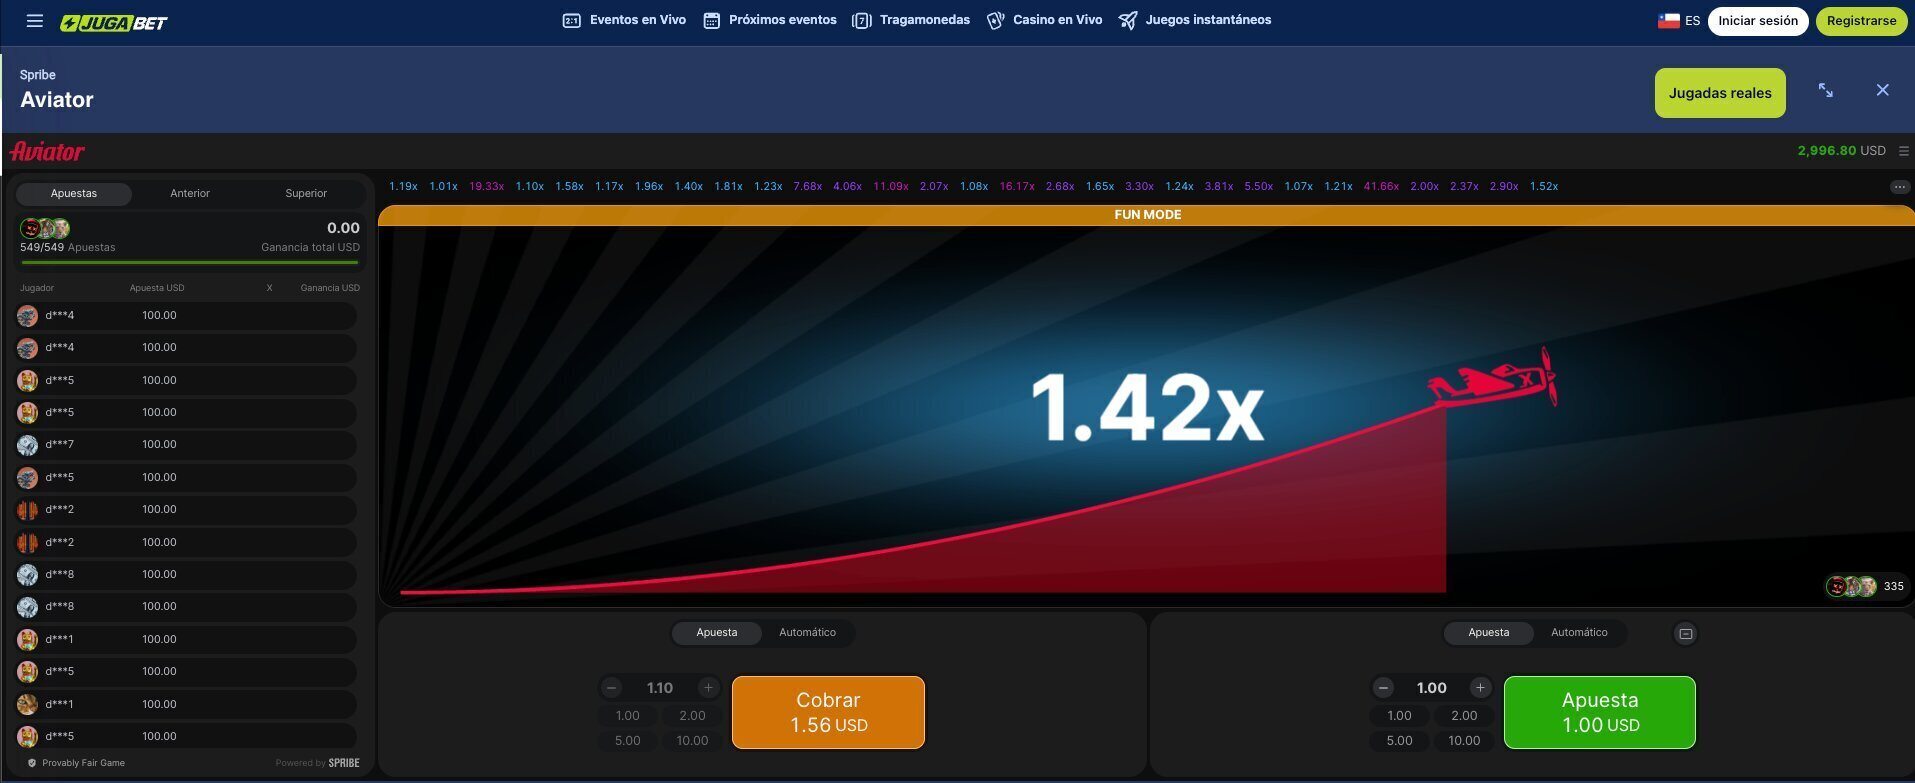
Task: Click avatar in the first d***2 row
Action: [27, 510]
